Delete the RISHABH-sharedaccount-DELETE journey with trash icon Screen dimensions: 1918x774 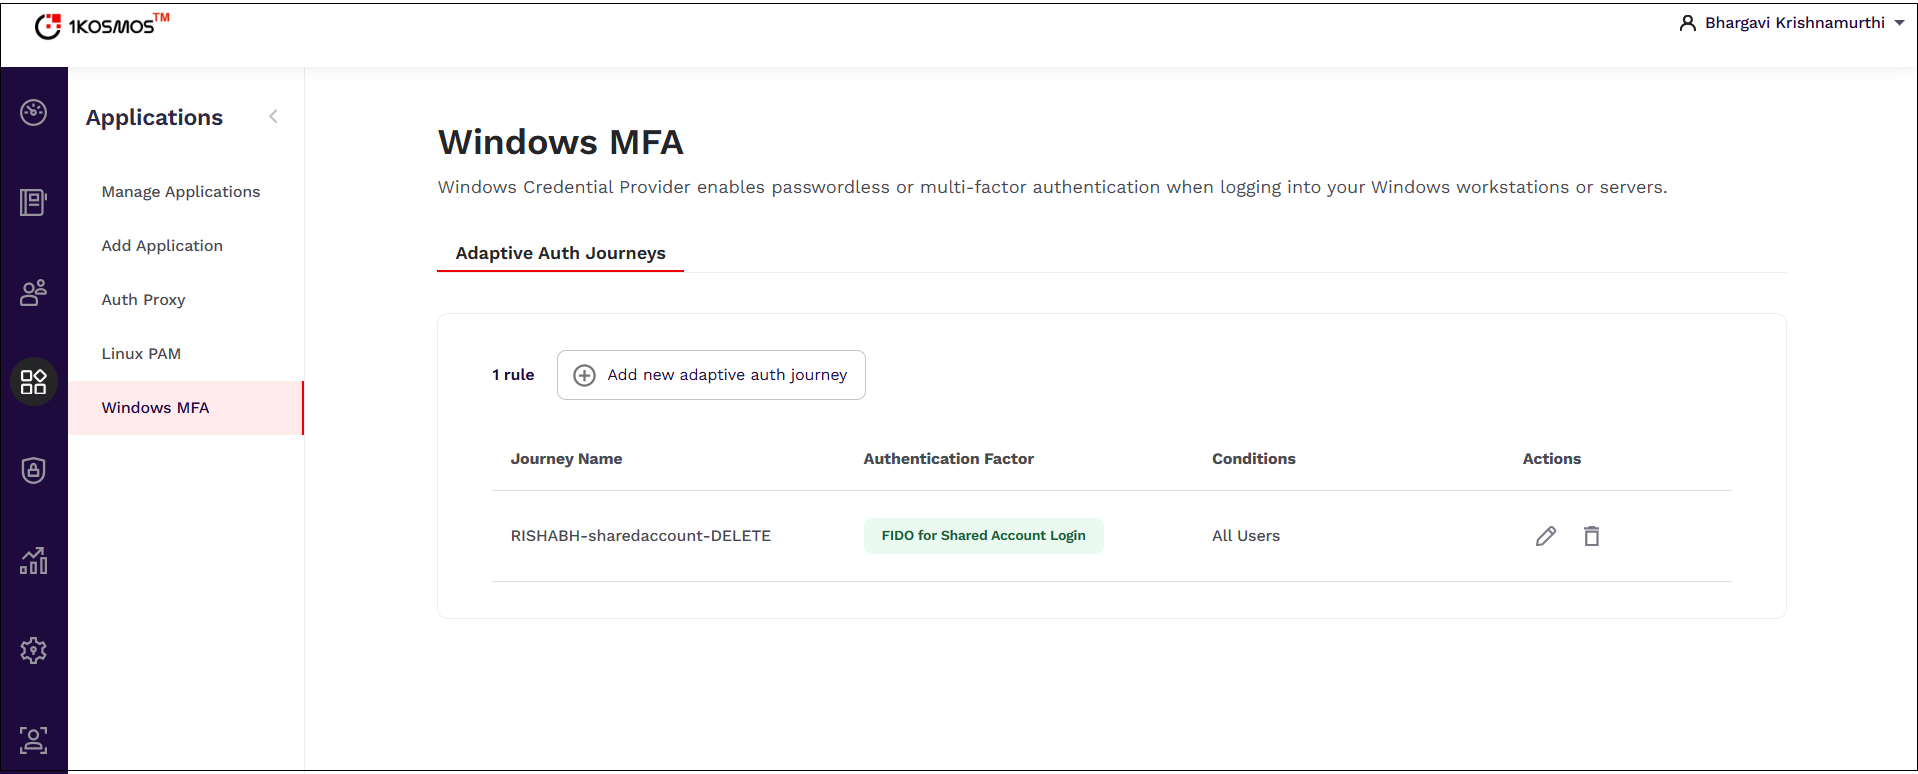click(x=1591, y=536)
